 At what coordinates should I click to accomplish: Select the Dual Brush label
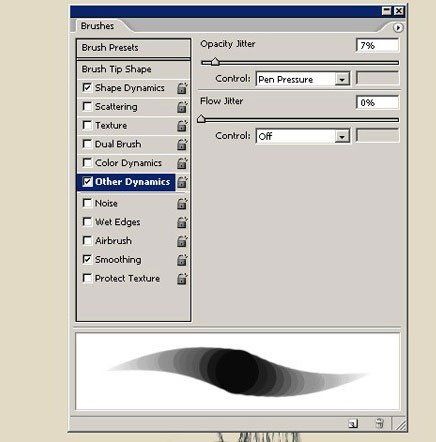pos(118,144)
